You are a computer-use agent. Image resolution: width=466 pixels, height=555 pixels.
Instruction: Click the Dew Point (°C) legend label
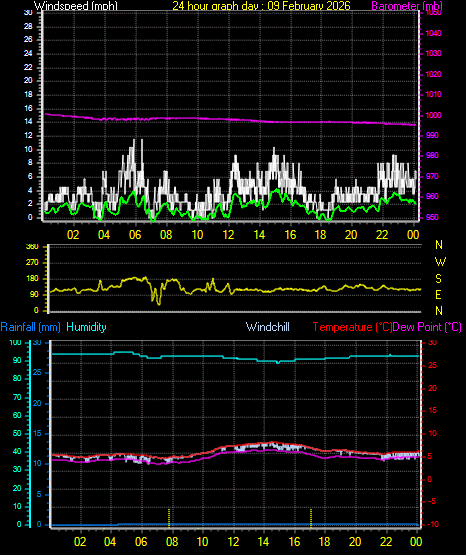pos(427,327)
